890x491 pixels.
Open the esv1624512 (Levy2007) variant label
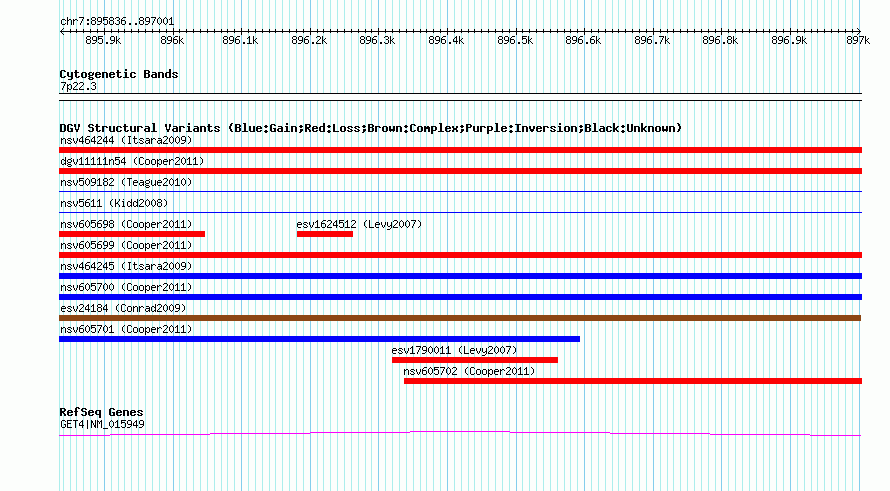(359, 224)
